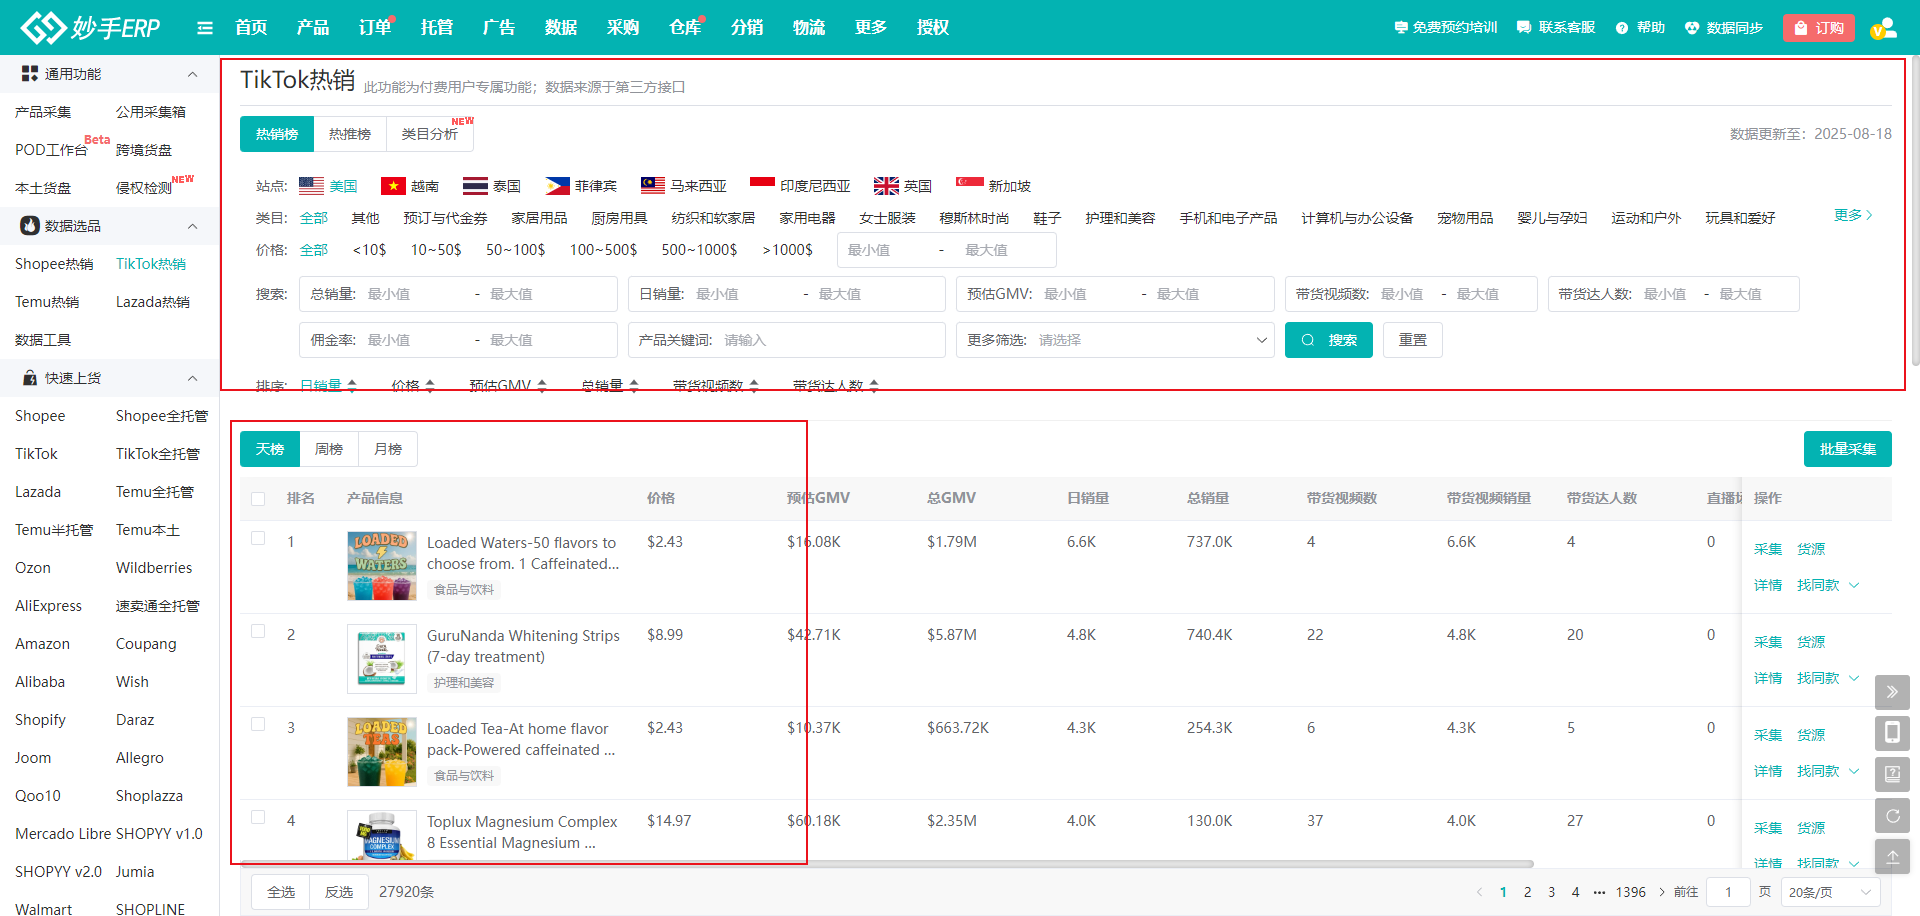
Task: Click 数据同步 in the header
Action: point(1724,28)
